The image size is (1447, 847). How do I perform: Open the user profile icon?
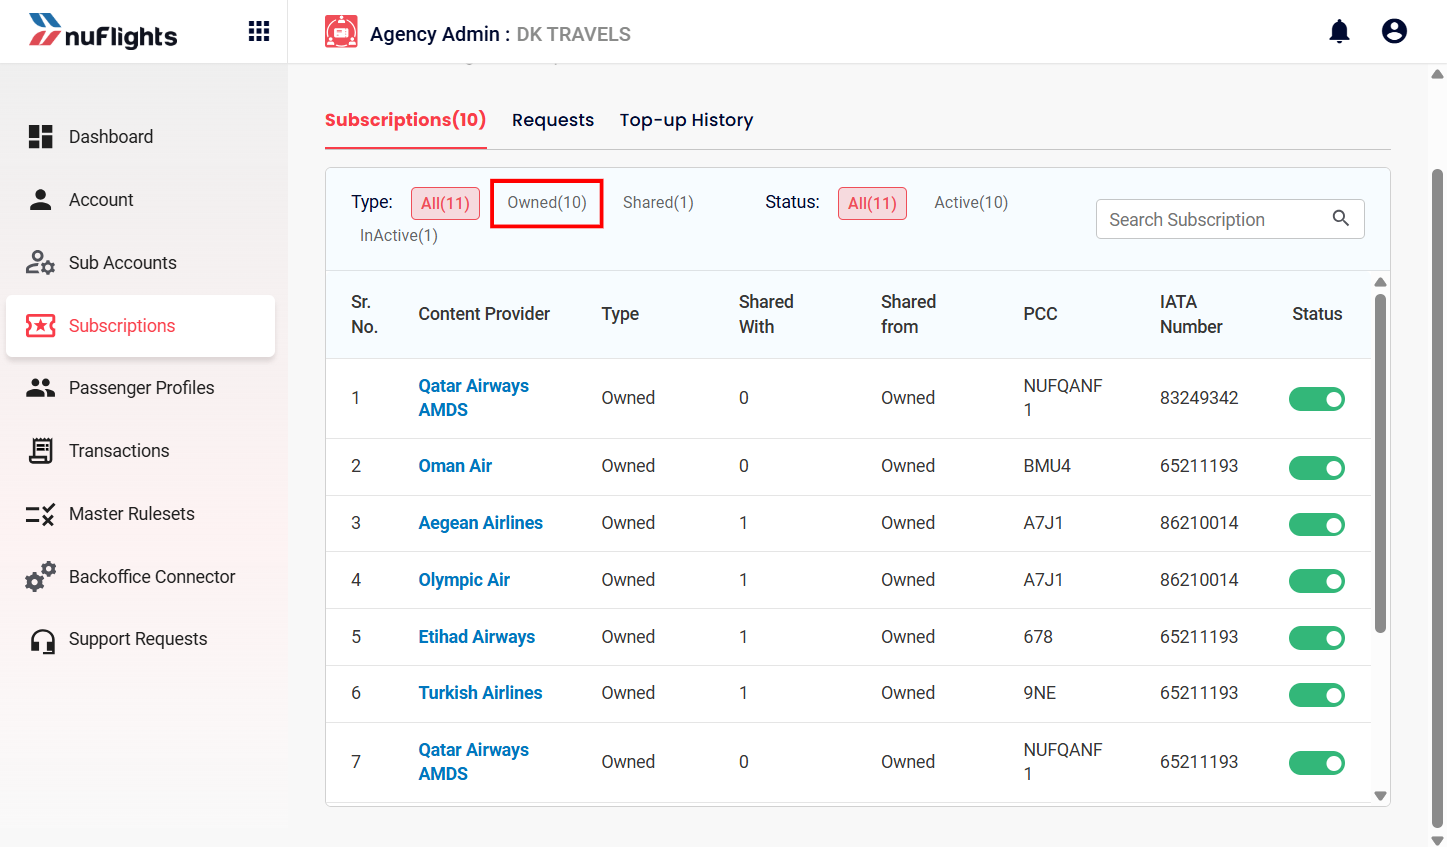coord(1394,32)
